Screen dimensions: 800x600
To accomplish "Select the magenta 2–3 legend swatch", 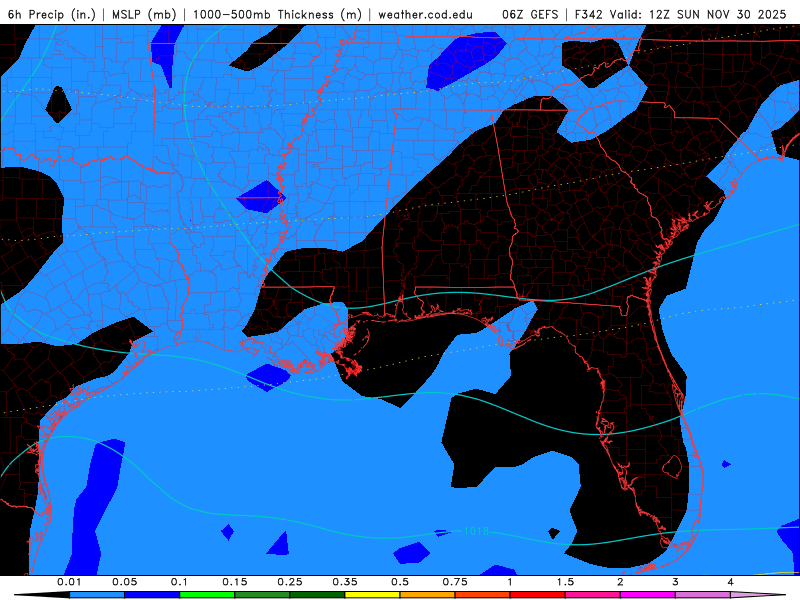I will pyautogui.click(x=648, y=595).
